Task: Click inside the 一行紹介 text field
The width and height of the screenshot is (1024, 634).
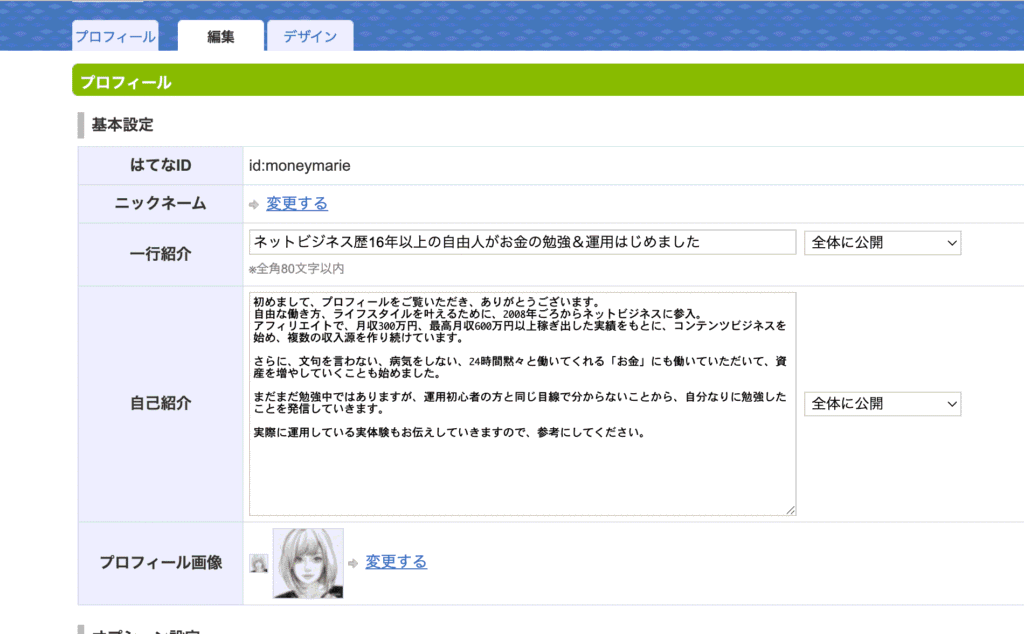Action: (520, 242)
